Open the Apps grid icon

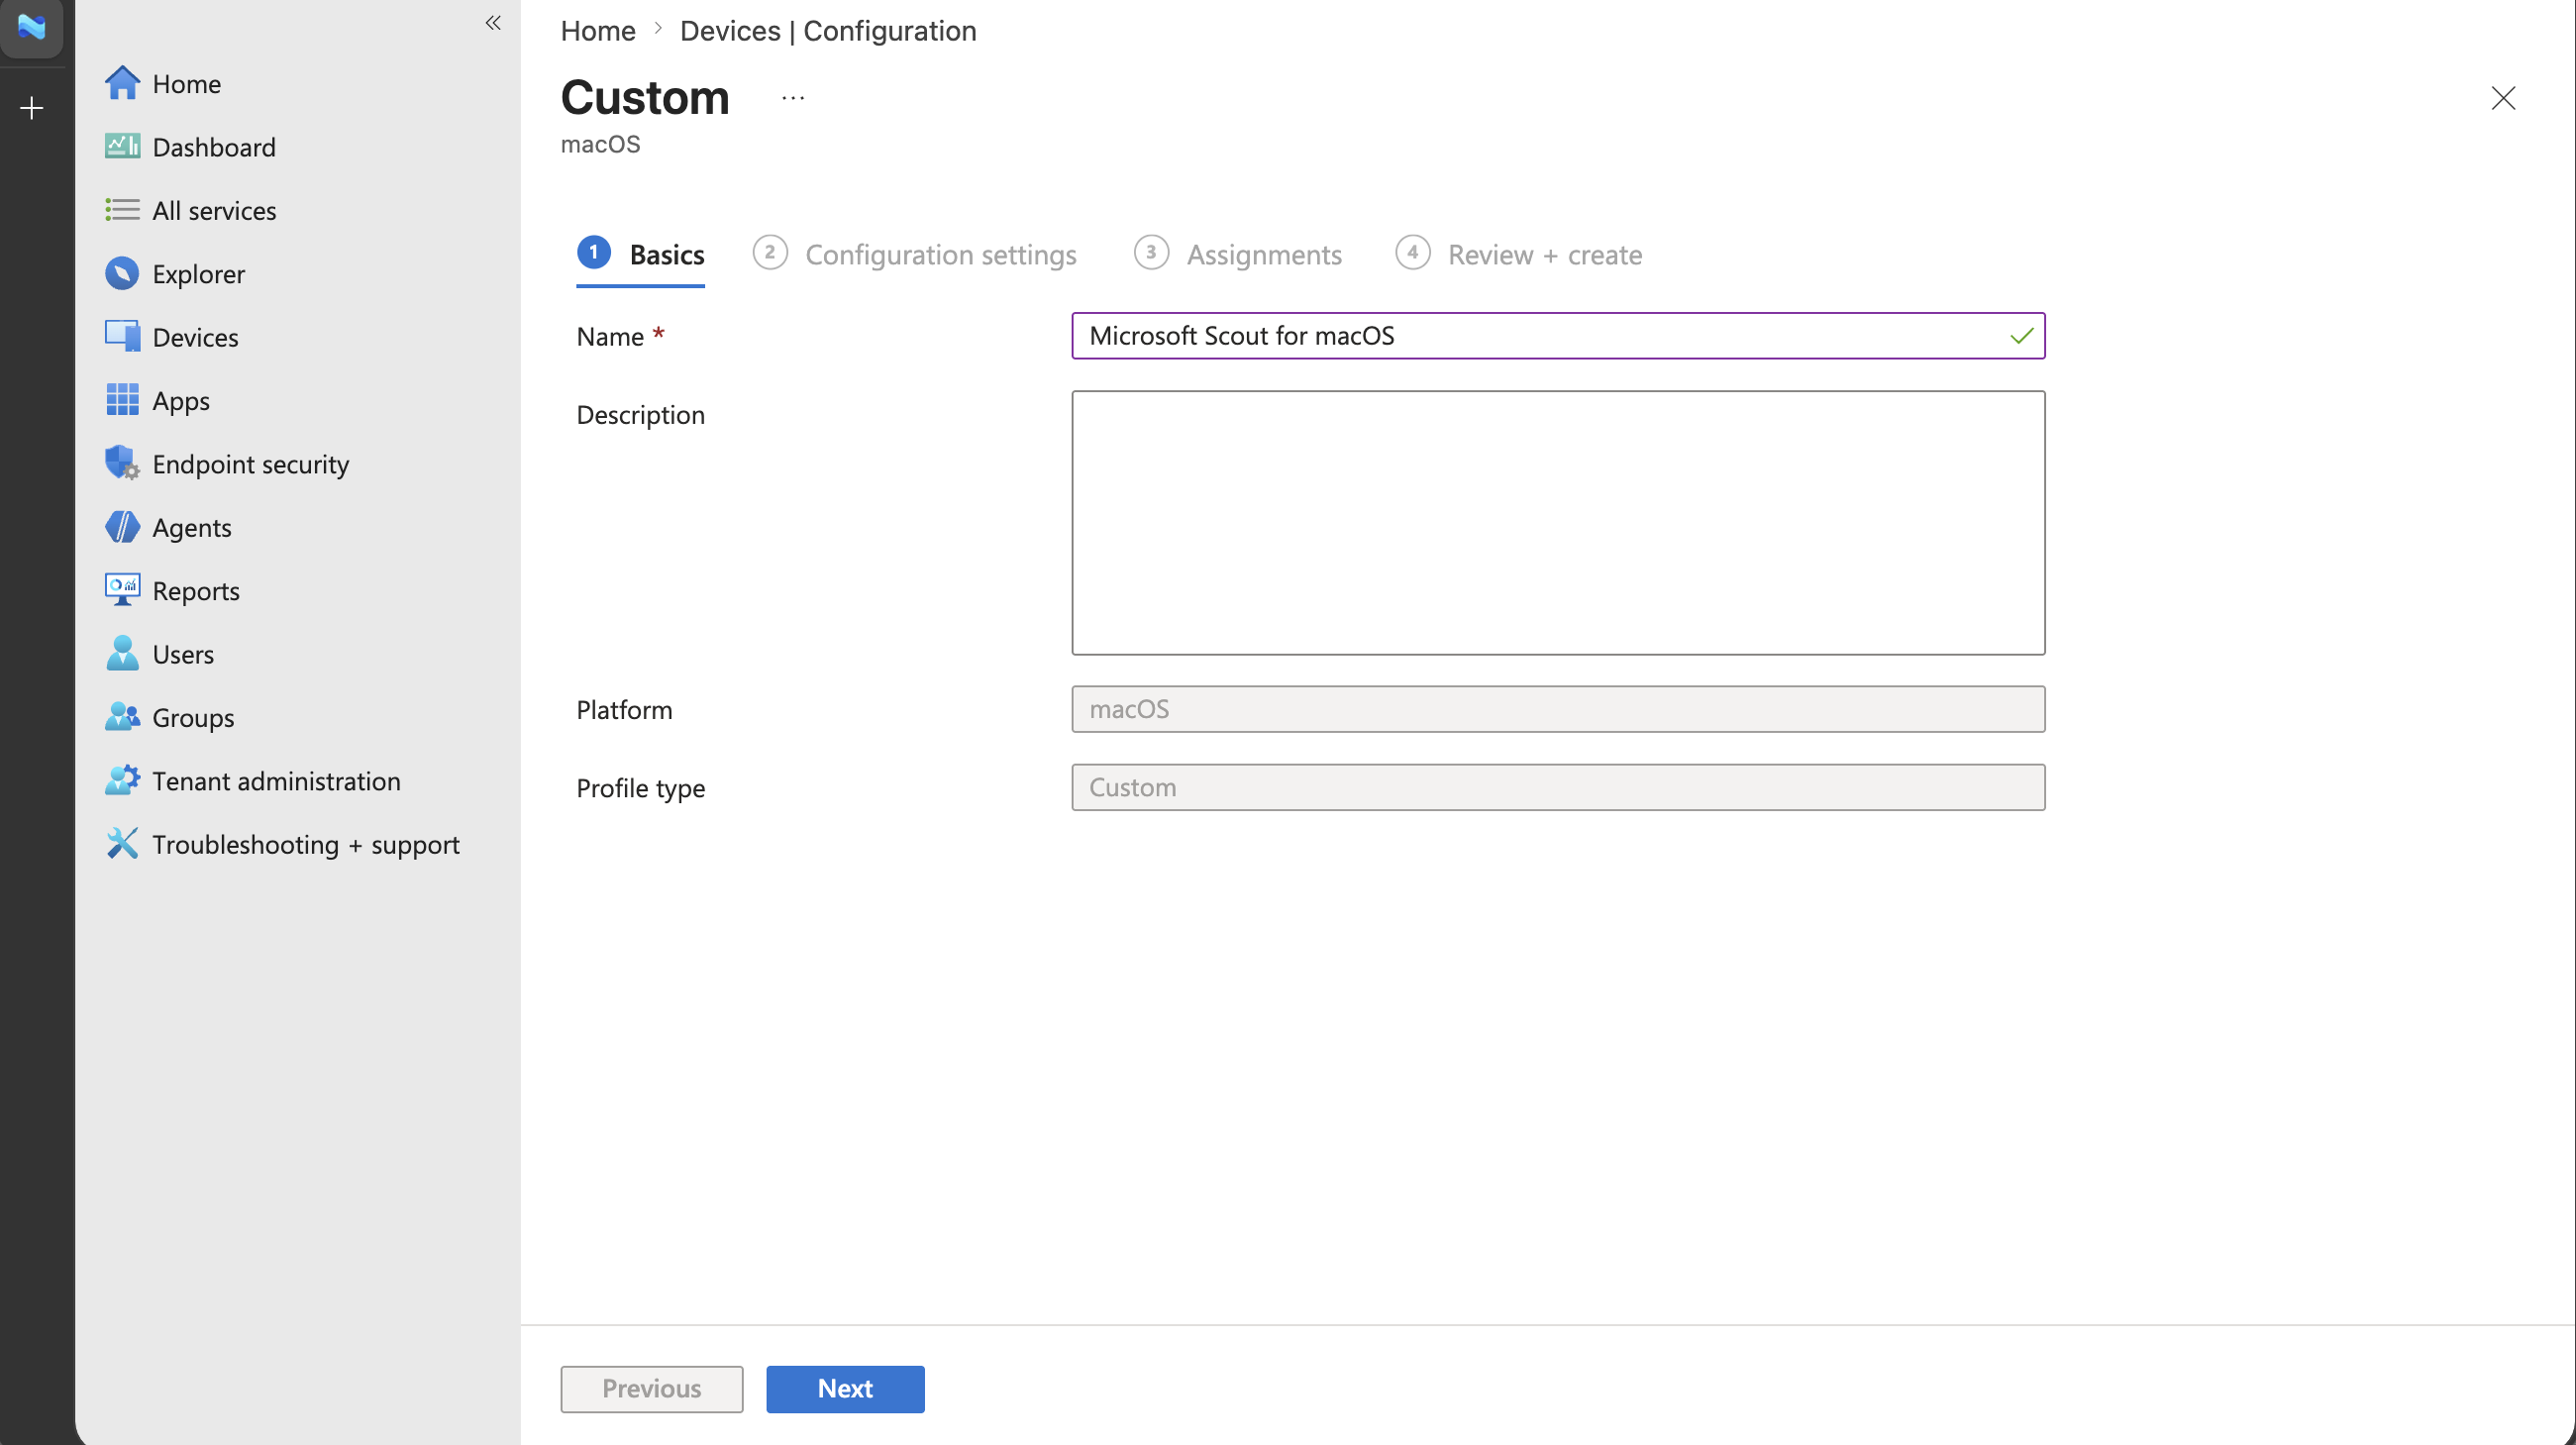(x=122, y=400)
